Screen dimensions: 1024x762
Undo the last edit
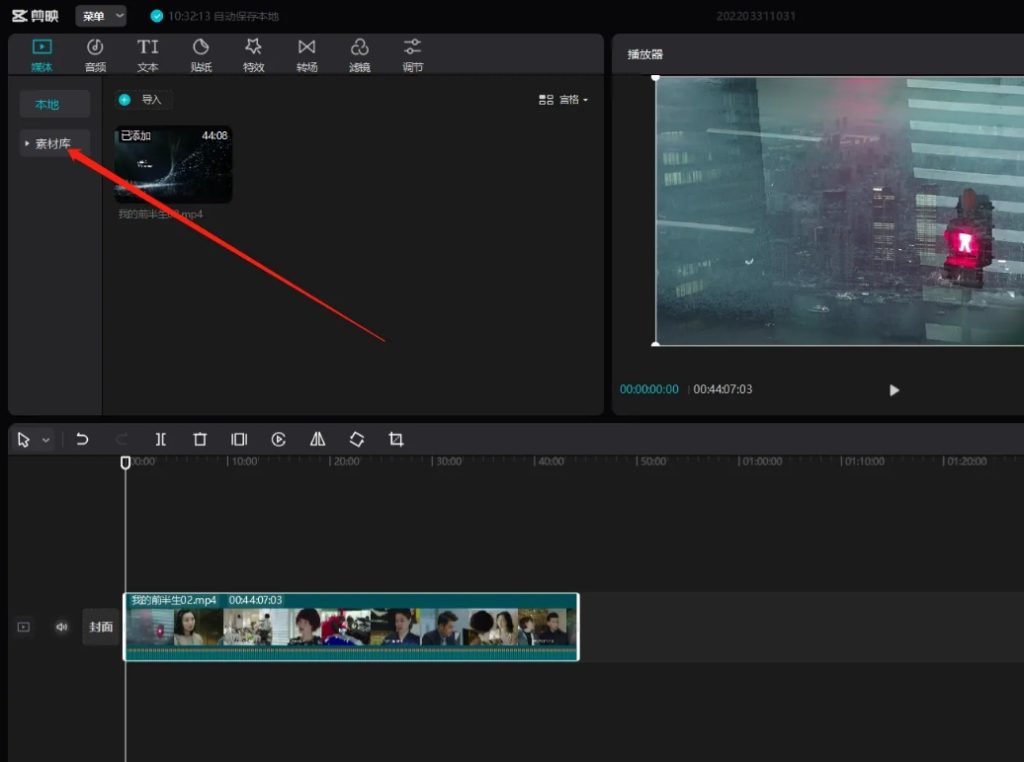[x=82, y=439]
